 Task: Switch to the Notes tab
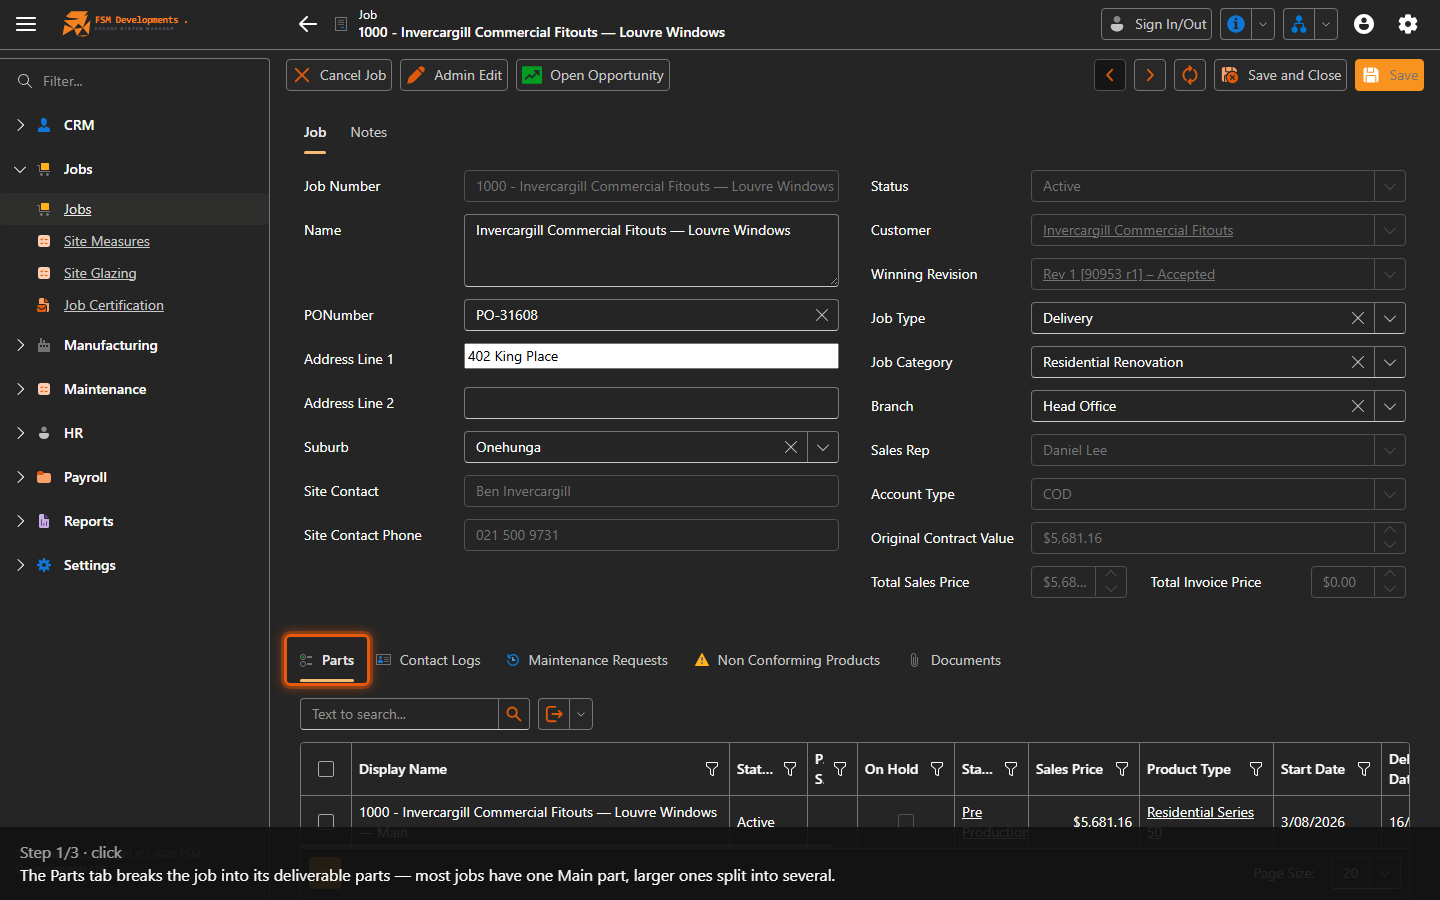369,132
